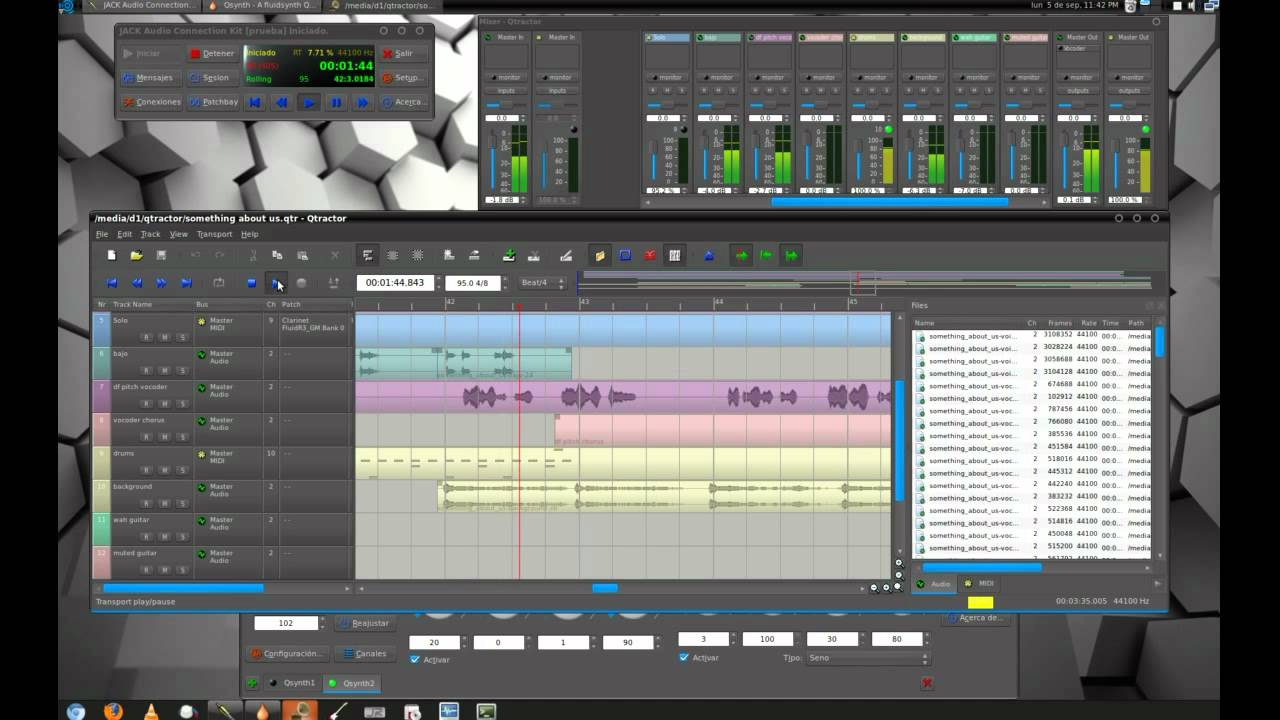This screenshot has height=720, width=1280.
Task: Toggle the first green follow-playhead arrow icon
Action: [741, 256]
